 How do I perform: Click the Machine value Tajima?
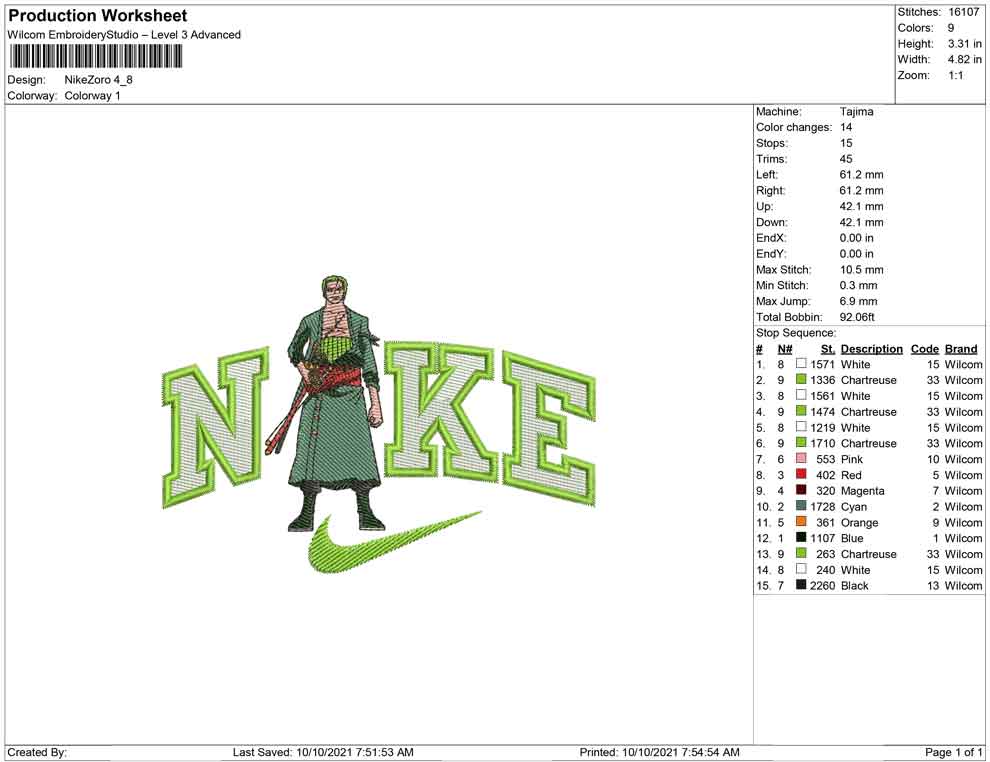856,111
